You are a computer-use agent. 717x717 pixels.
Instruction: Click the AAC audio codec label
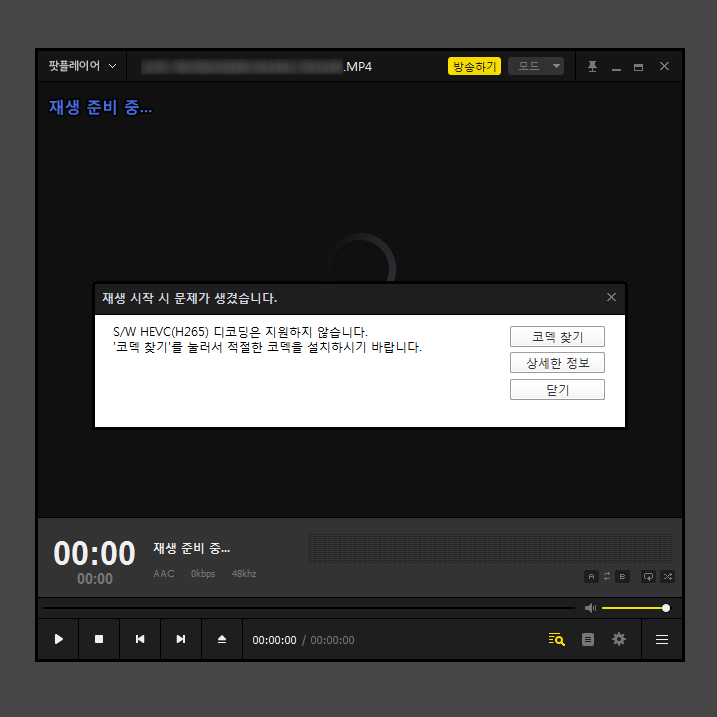(x=164, y=573)
